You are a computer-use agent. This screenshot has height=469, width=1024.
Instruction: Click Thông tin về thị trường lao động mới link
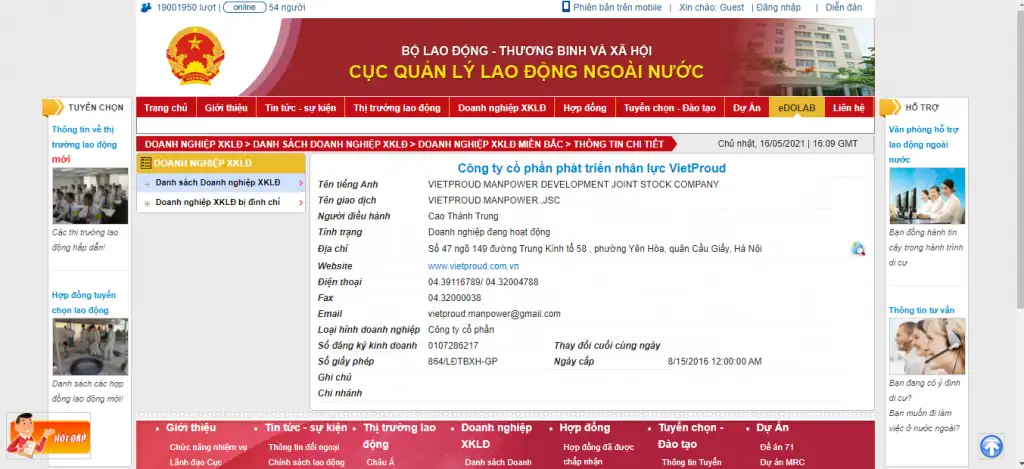84,144
